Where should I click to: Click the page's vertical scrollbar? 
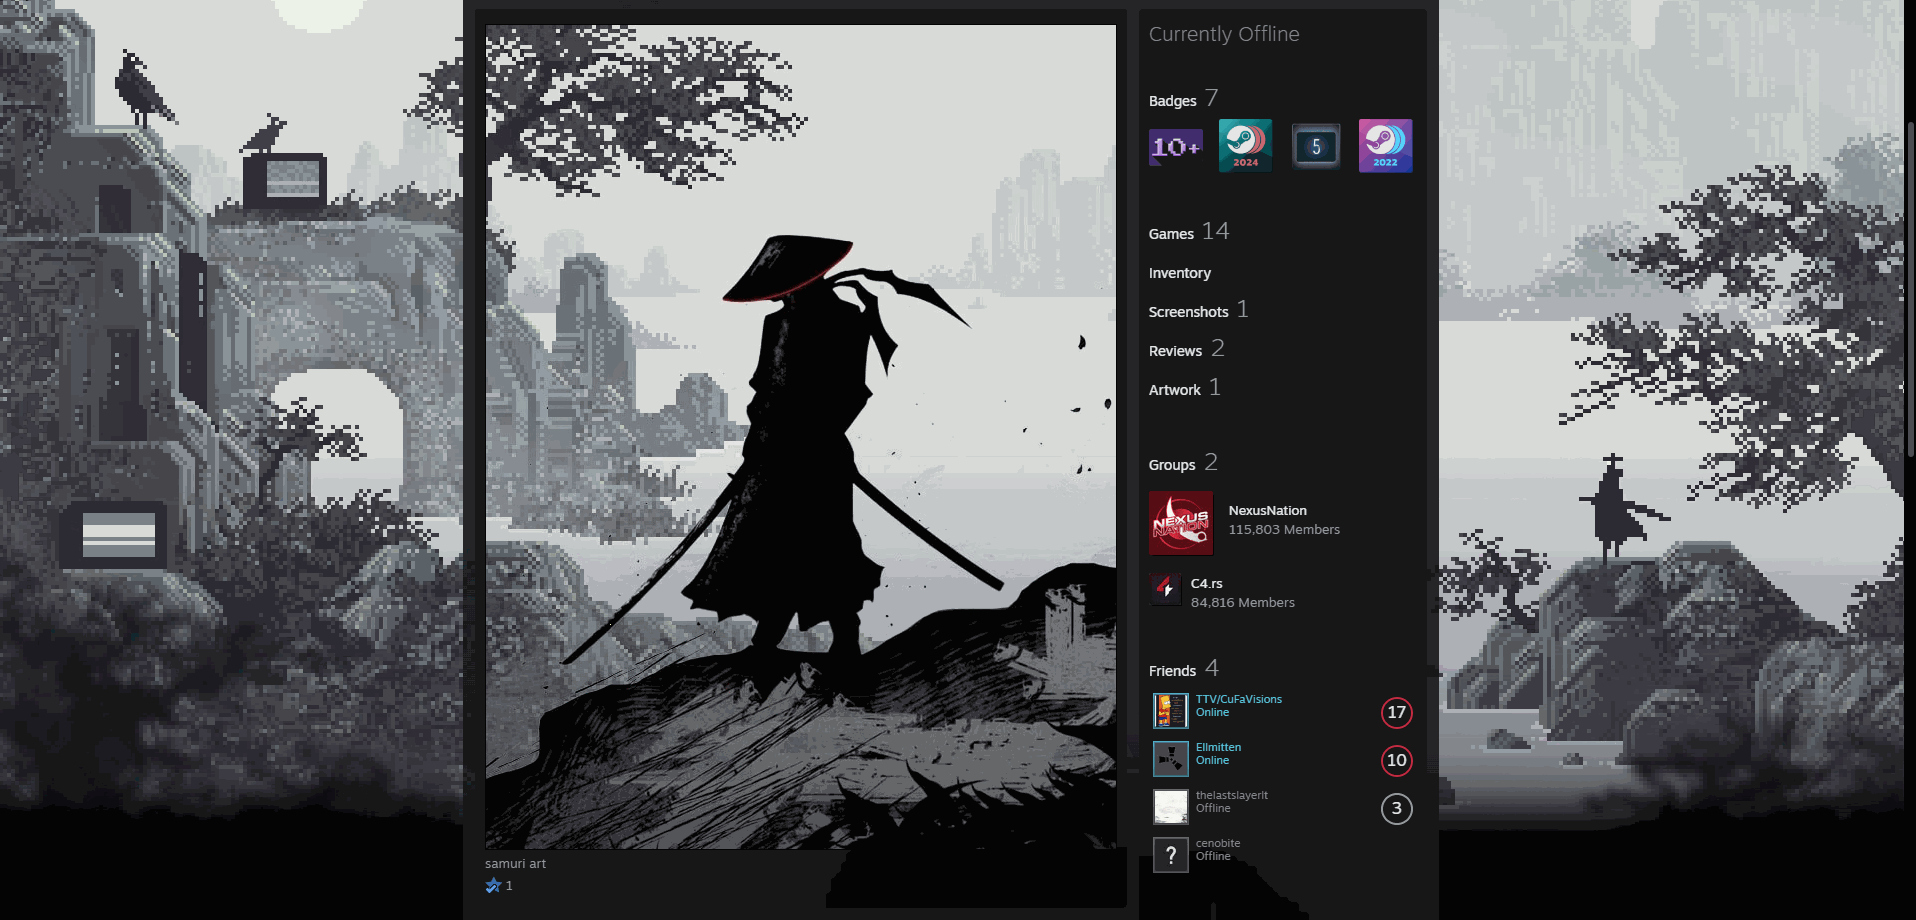tap(1910, 290)
